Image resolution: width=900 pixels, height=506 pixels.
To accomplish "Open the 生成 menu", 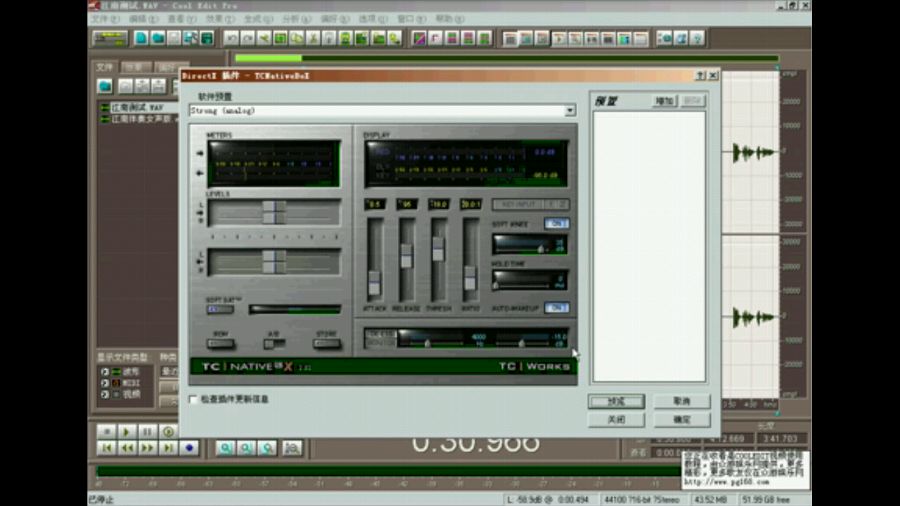I will (258, 19).
